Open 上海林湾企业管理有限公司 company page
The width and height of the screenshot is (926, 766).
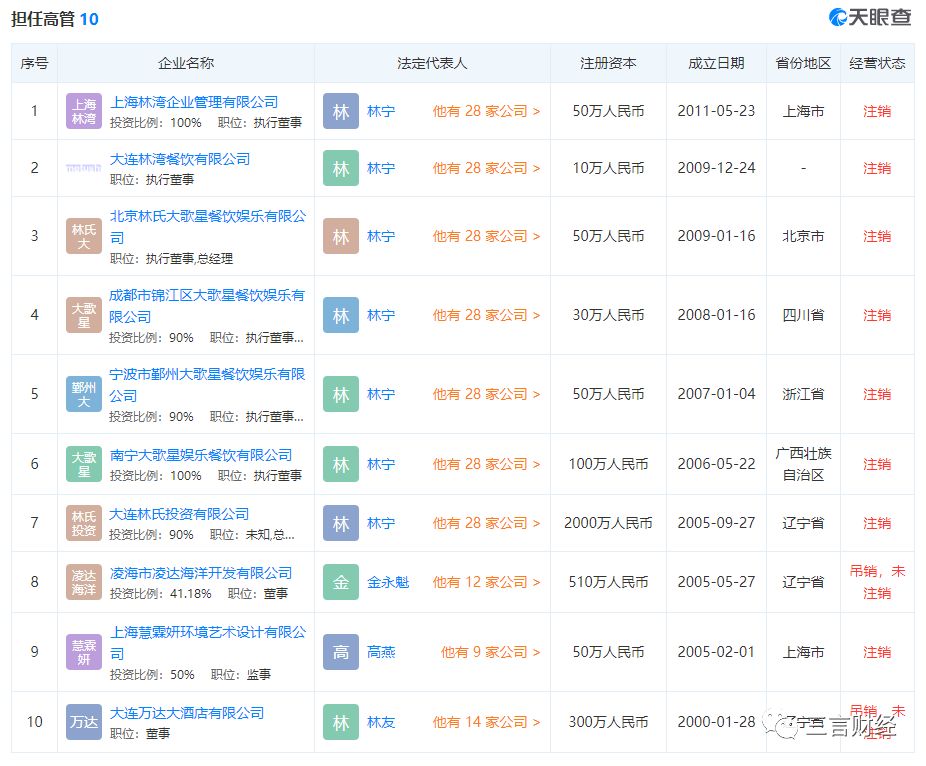pos(194,102)
